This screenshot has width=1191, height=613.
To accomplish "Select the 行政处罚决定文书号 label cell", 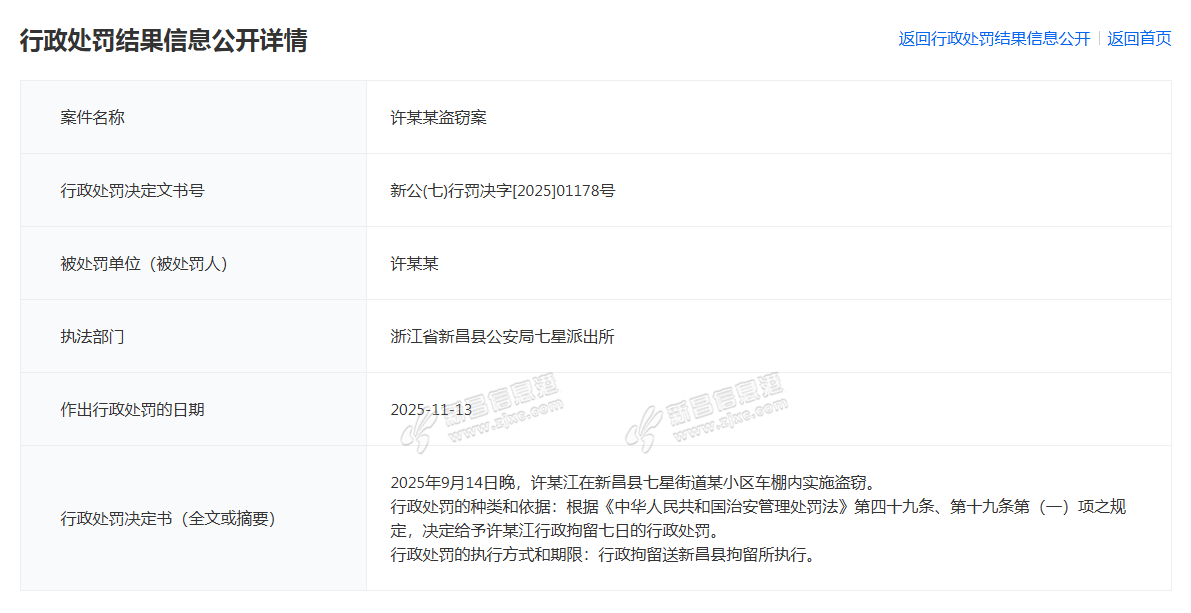I will tap(132, 190).
